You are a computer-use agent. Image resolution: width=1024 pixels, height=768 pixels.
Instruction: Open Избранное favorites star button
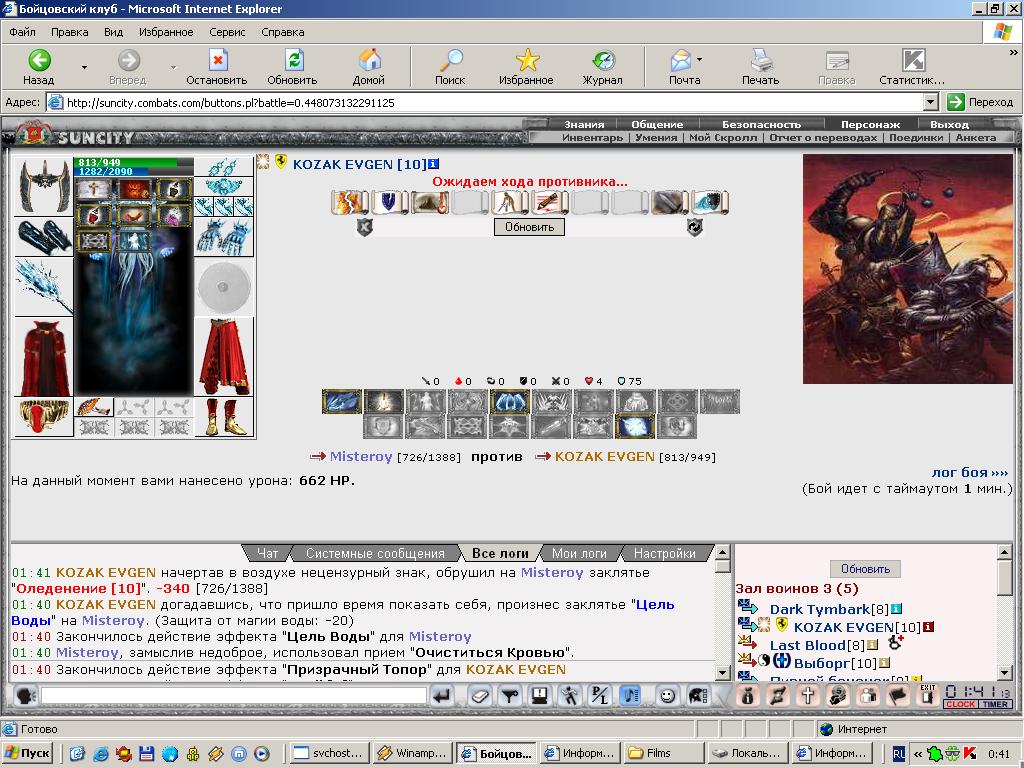[526, 67]
